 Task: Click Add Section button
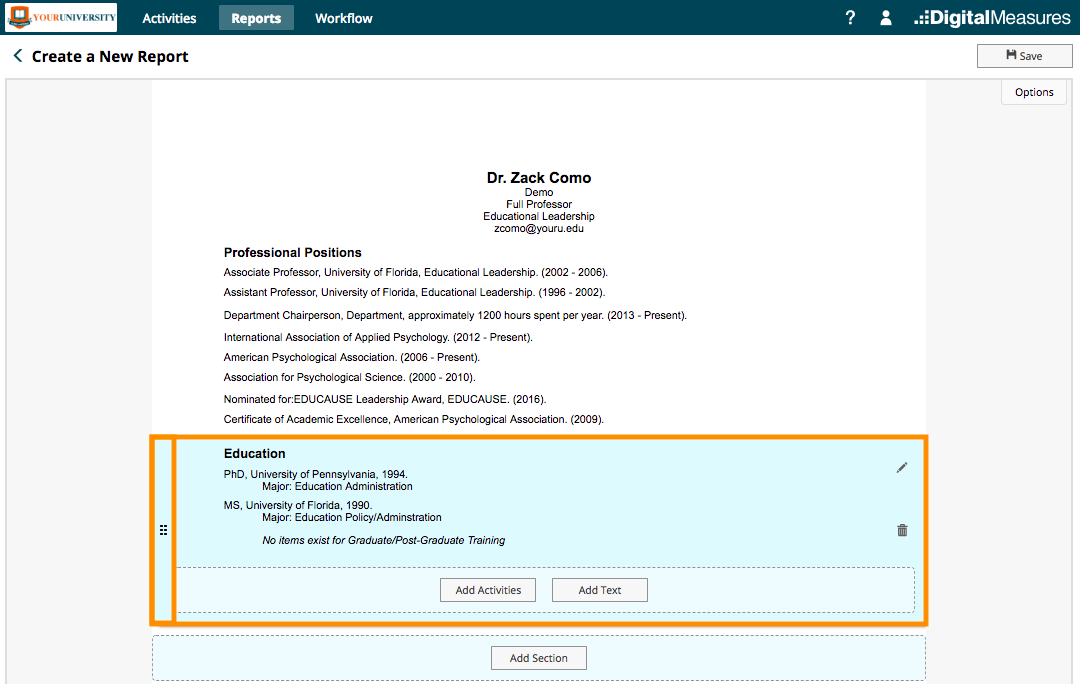(x=539, y=658)
